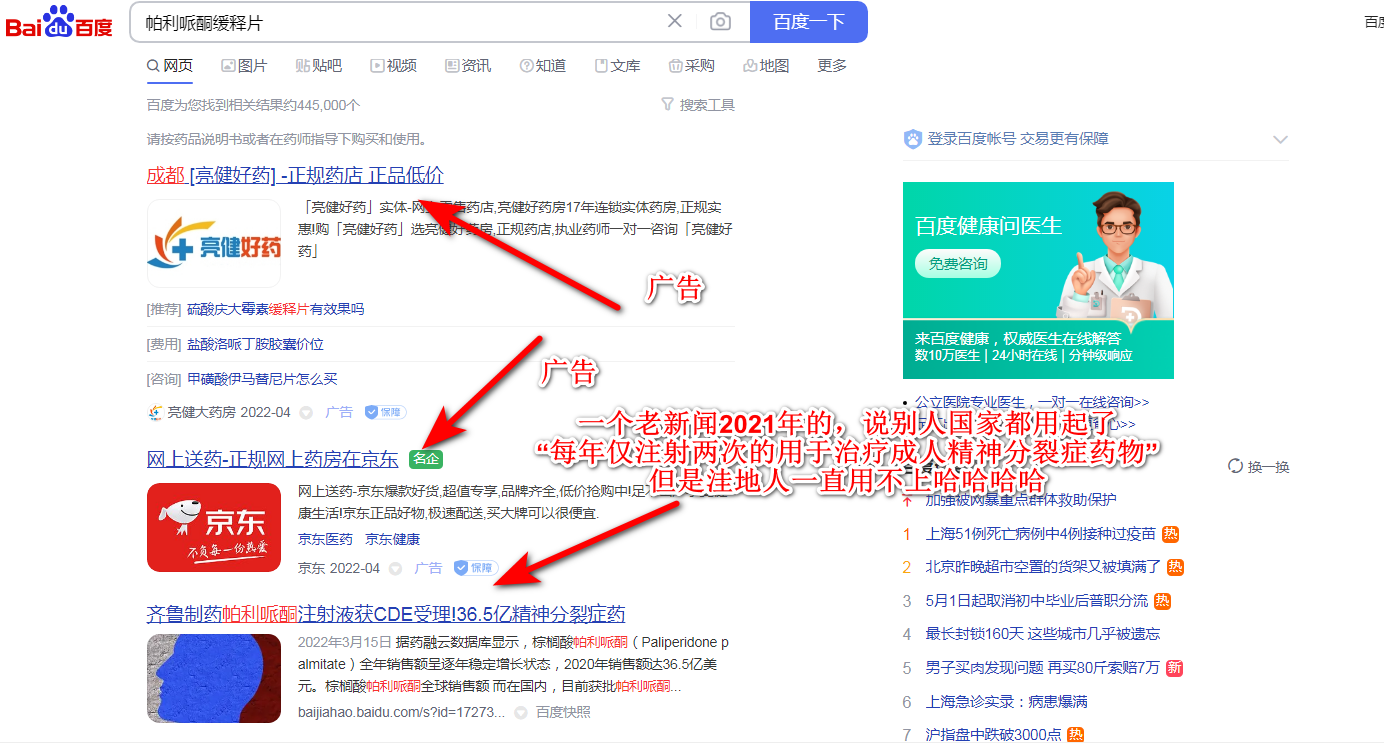Open hot item 上海51例死亡病例中4例接种过疫苗
This screenshot has height=747, width=1384.
[1041, 534]
